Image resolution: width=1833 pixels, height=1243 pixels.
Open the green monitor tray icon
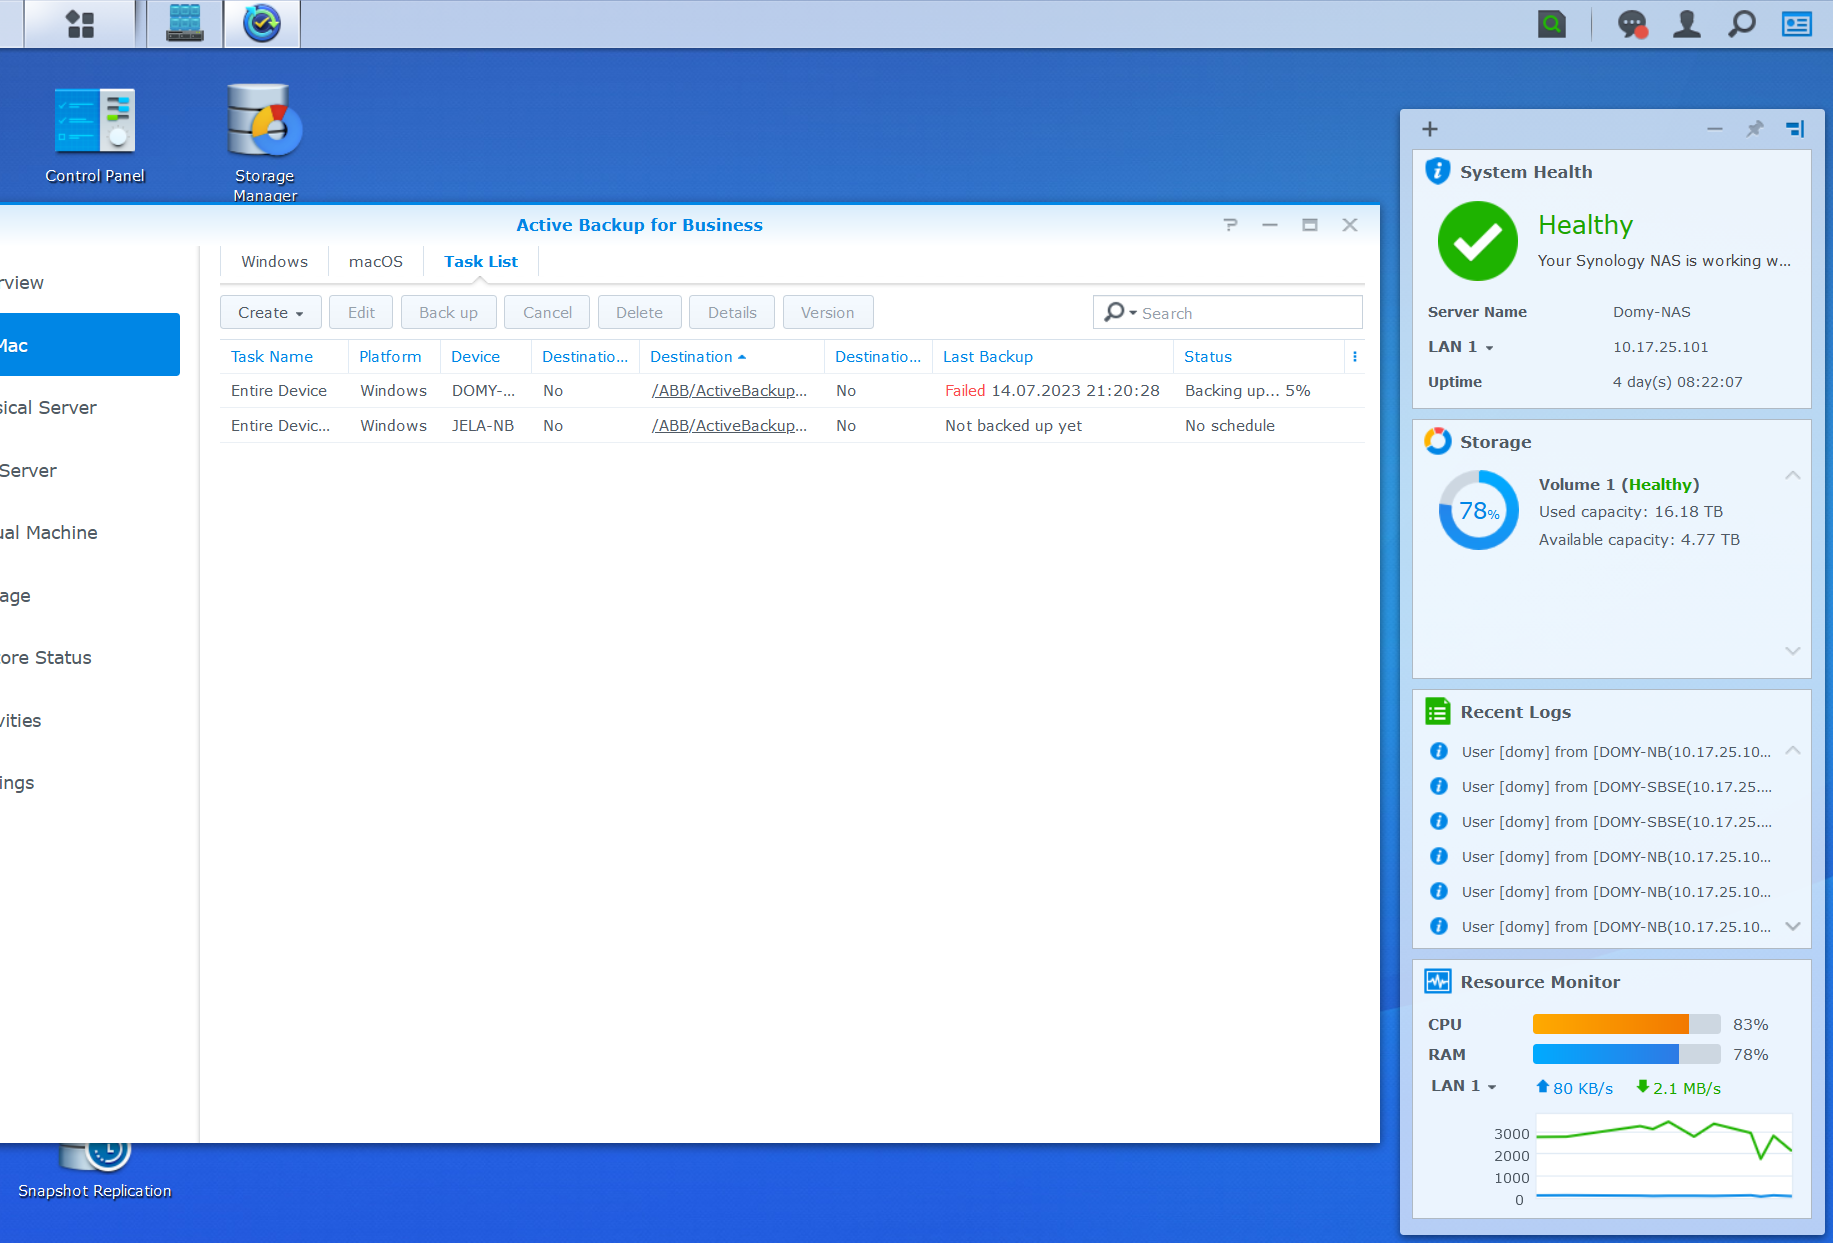pyautogui.click(x=1552, y=24)
